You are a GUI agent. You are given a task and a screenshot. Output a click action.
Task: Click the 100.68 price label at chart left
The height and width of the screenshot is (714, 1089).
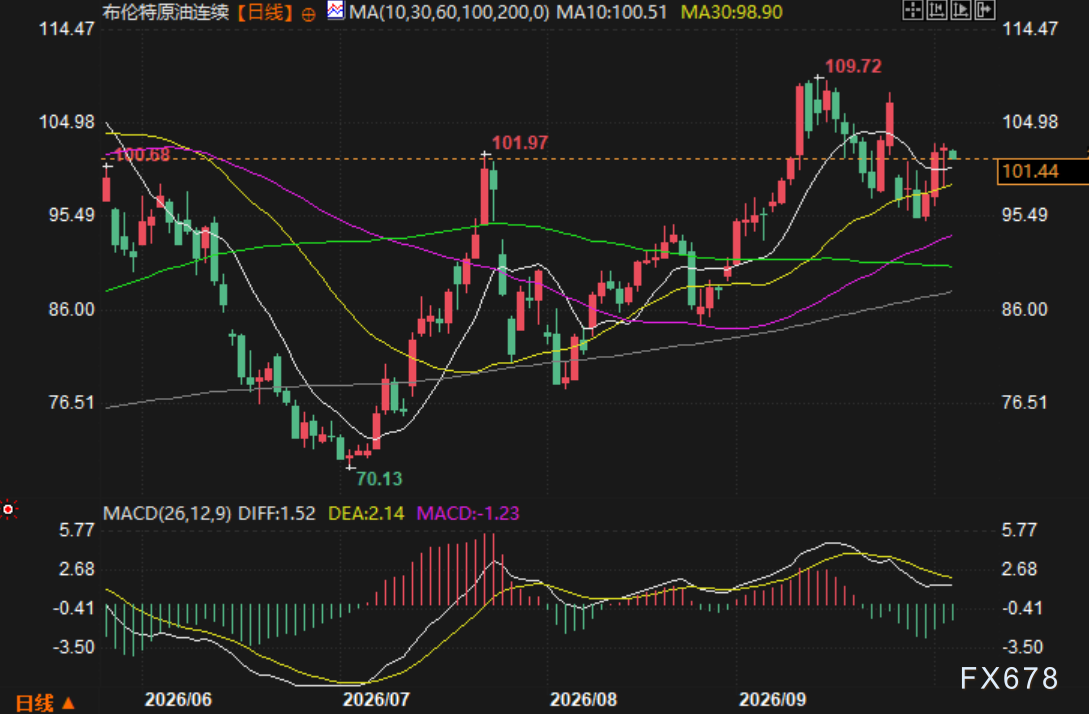142,154
